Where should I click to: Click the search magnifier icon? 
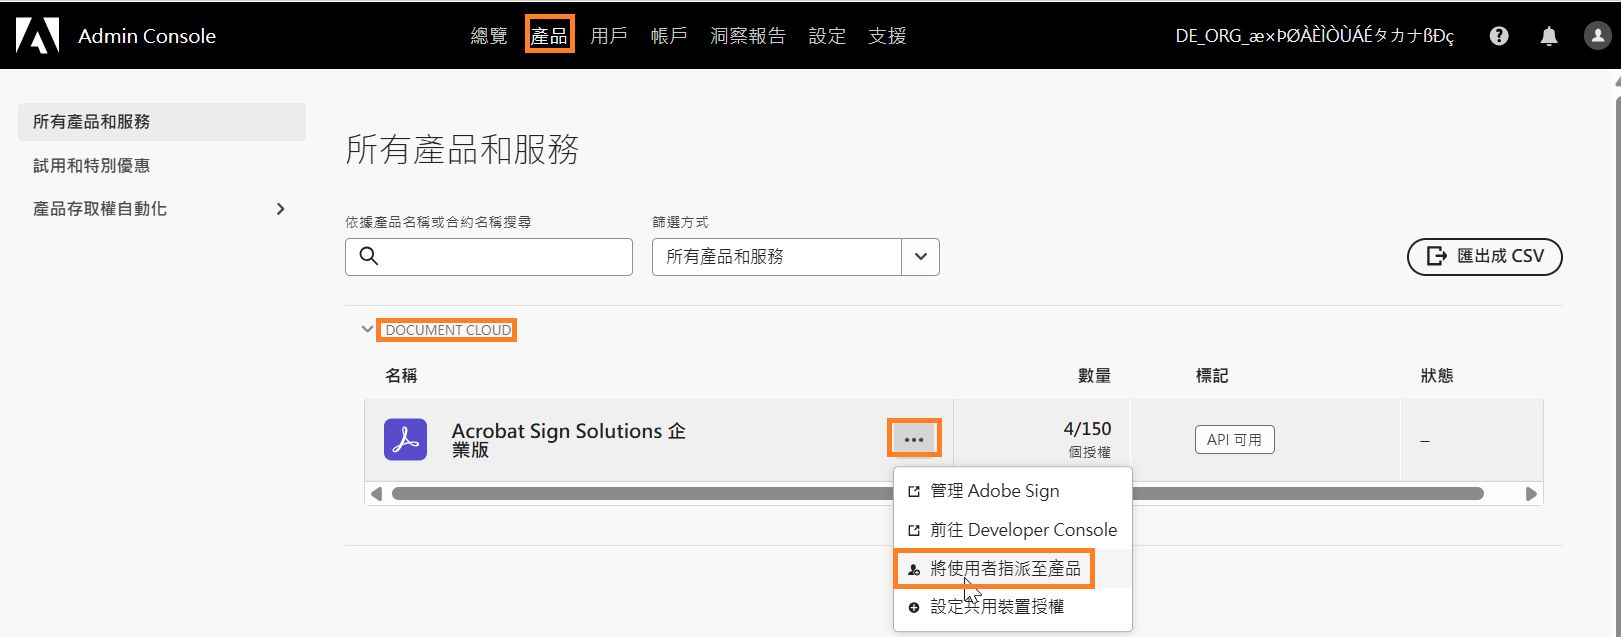369,257
